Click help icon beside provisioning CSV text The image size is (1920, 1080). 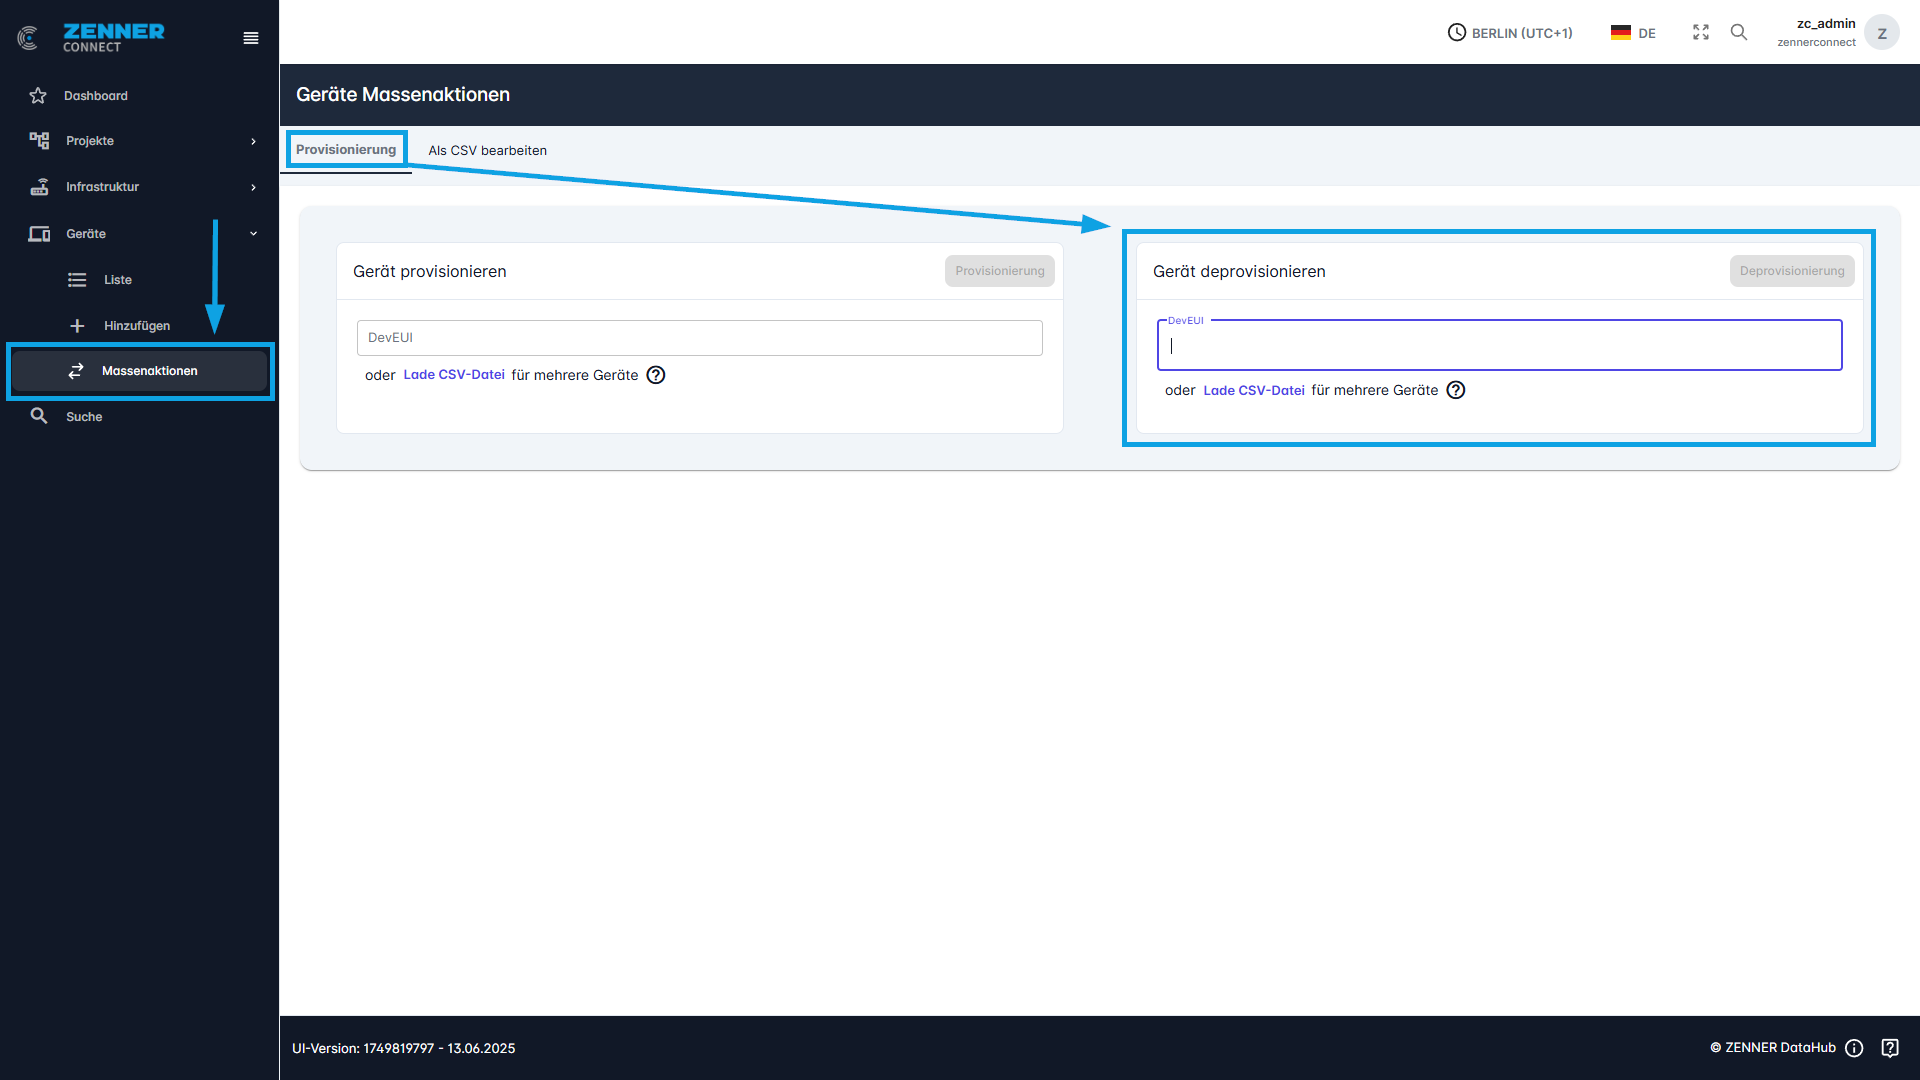click(656, 375)
